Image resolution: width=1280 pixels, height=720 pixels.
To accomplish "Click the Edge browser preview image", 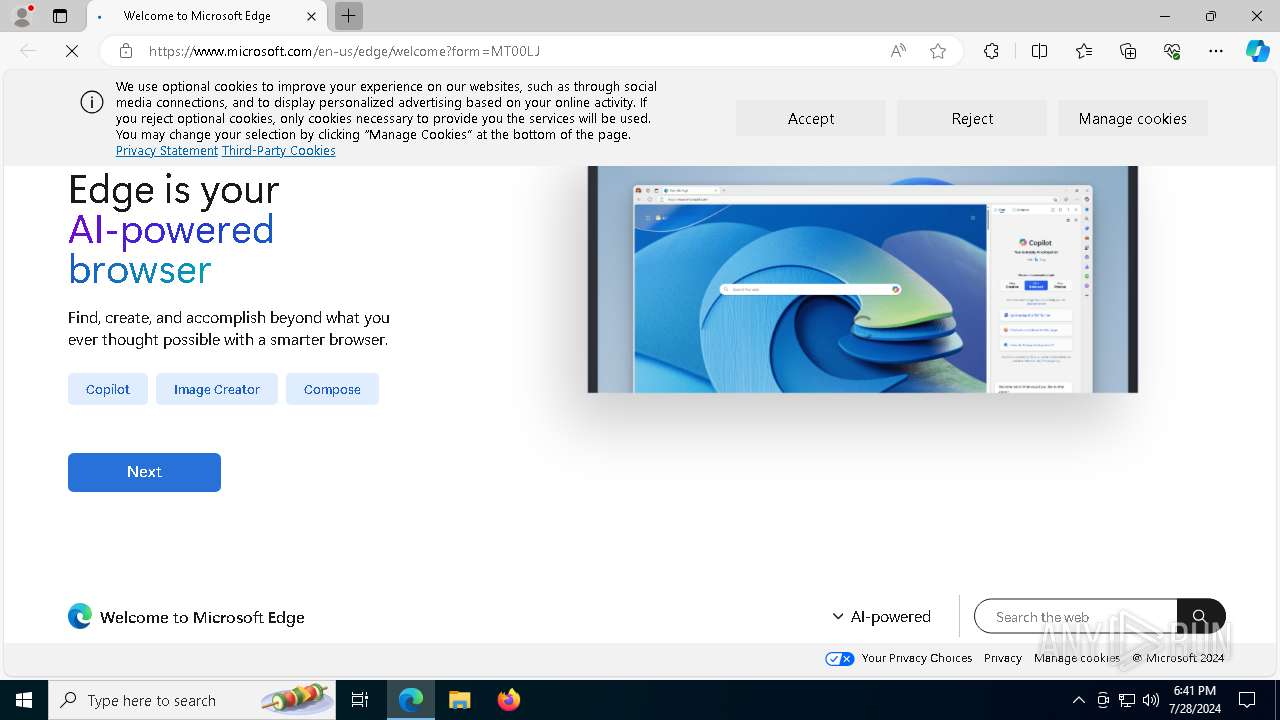I will point(862,279).
